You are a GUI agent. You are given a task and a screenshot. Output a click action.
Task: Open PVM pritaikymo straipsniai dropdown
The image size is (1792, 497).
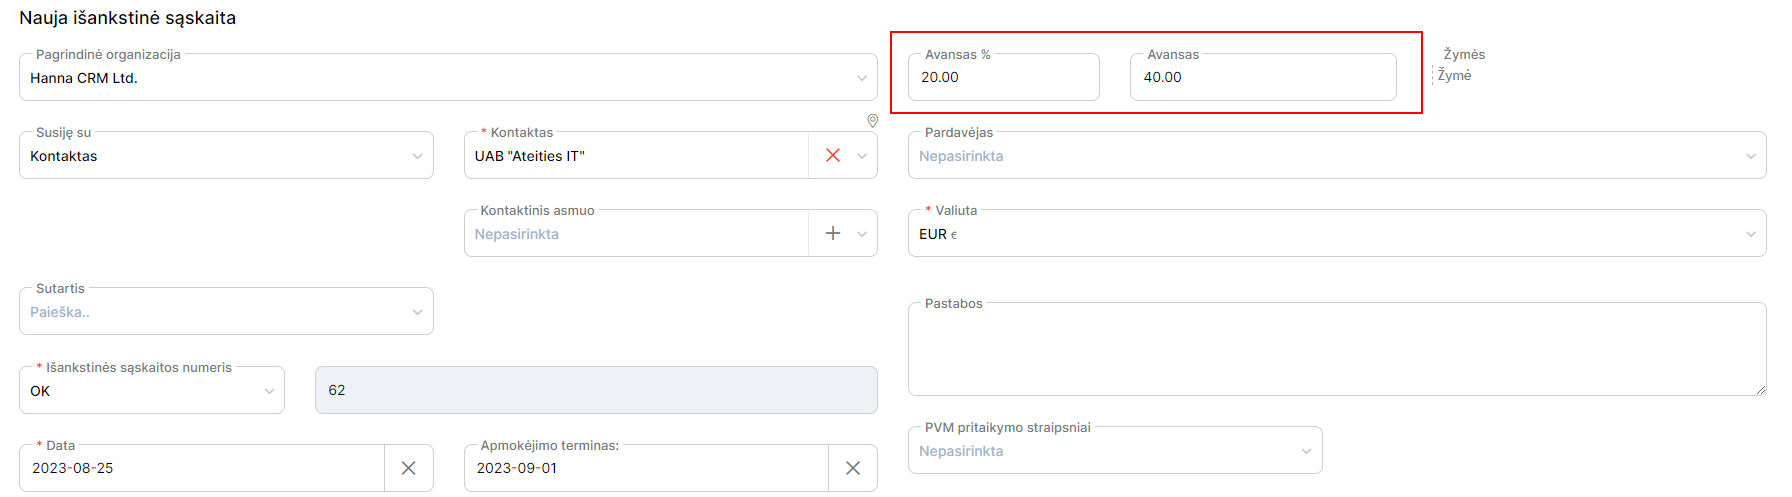(x=1115, y=450)
